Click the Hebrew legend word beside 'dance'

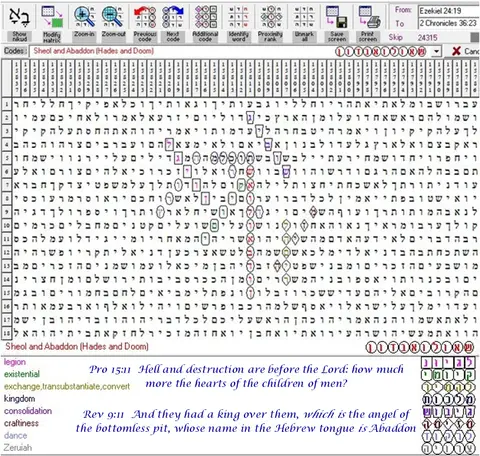(x=448, y=436)
